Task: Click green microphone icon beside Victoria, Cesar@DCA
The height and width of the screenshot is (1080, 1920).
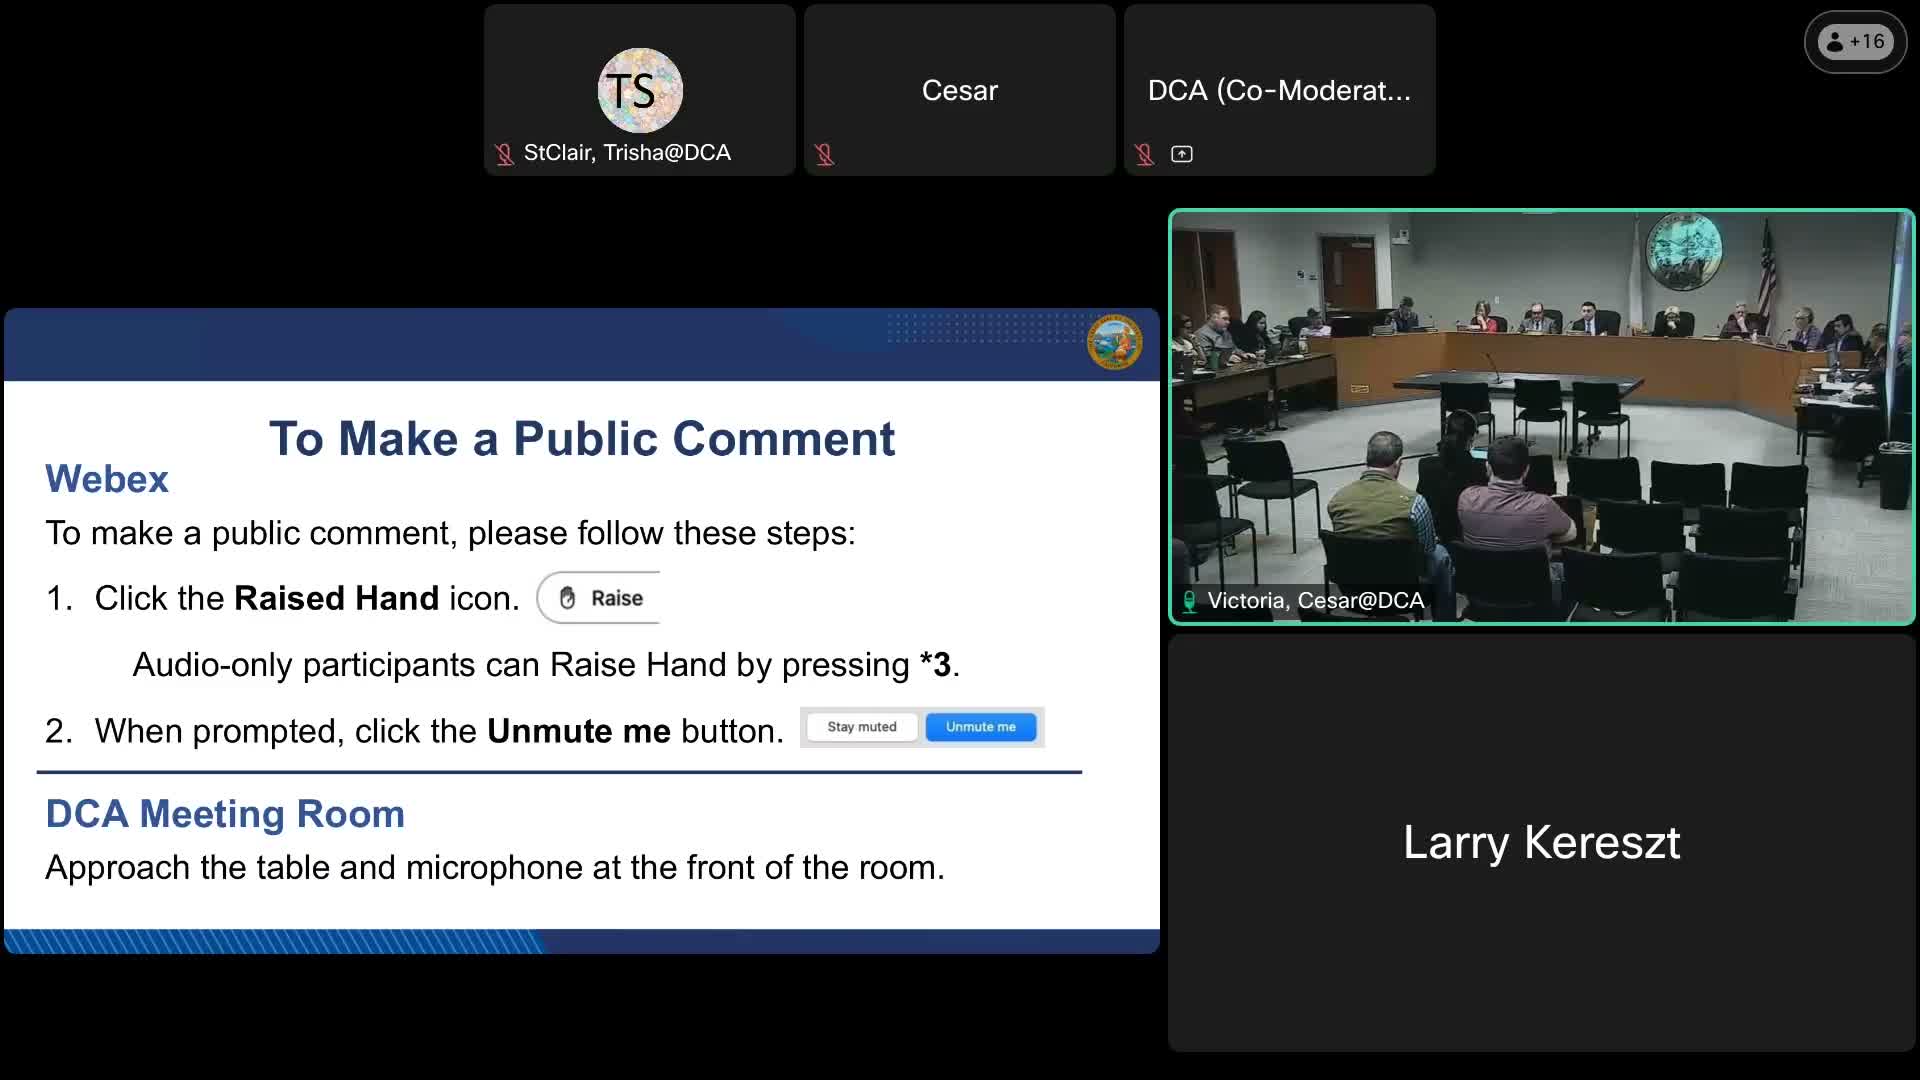Action: (x=1189, y=601)
